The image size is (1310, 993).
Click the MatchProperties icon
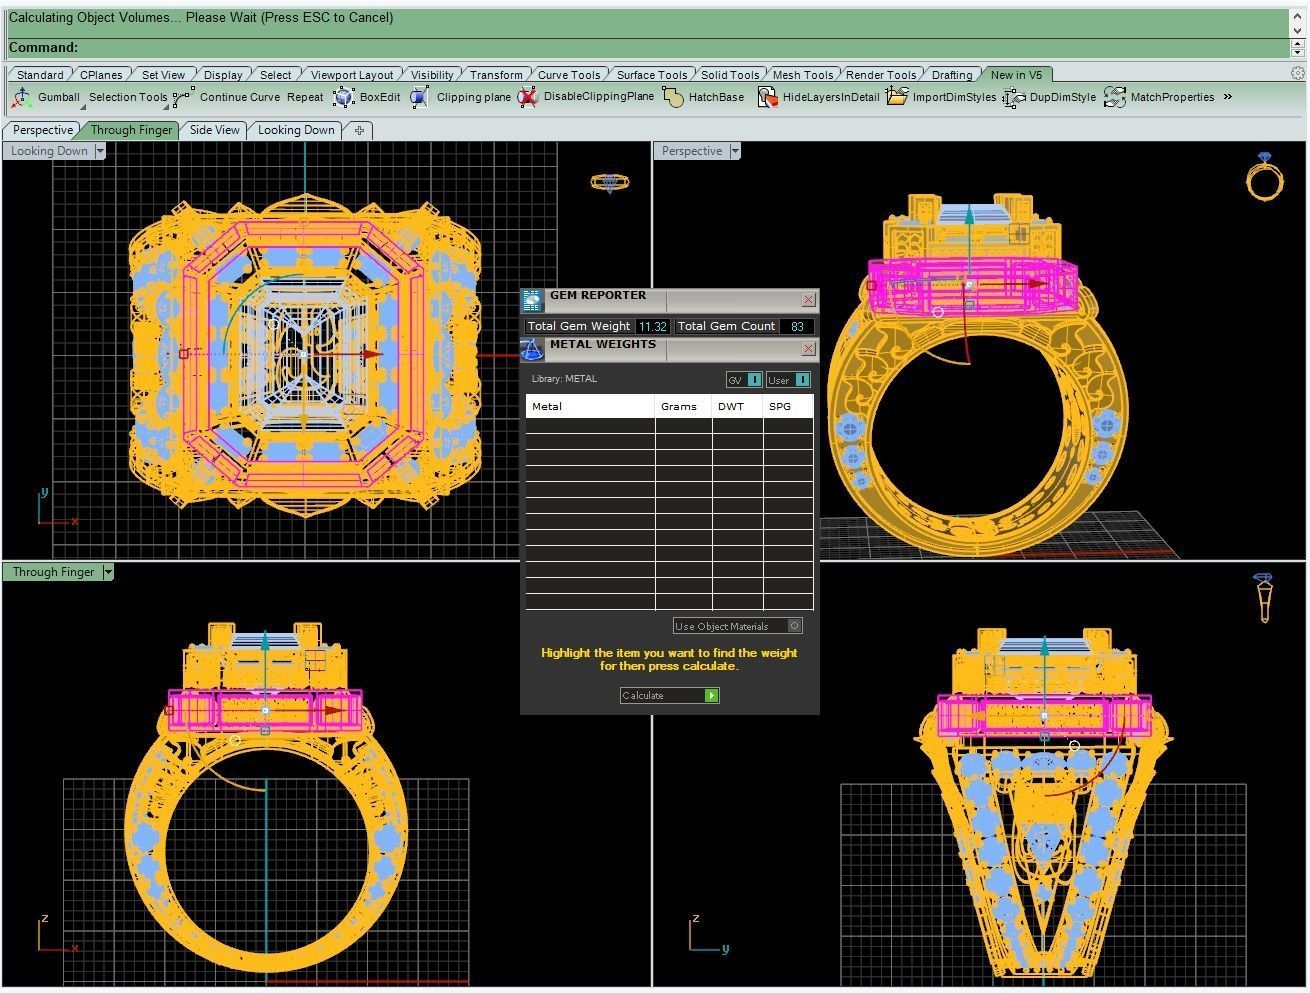click(1115, 97)
